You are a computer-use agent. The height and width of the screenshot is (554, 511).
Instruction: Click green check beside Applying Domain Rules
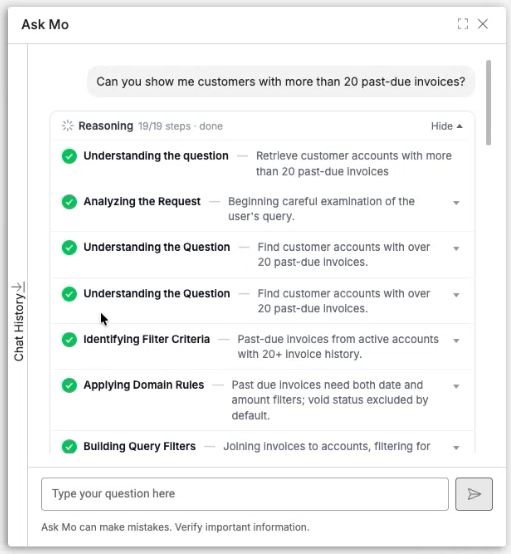tap(69, 385)
